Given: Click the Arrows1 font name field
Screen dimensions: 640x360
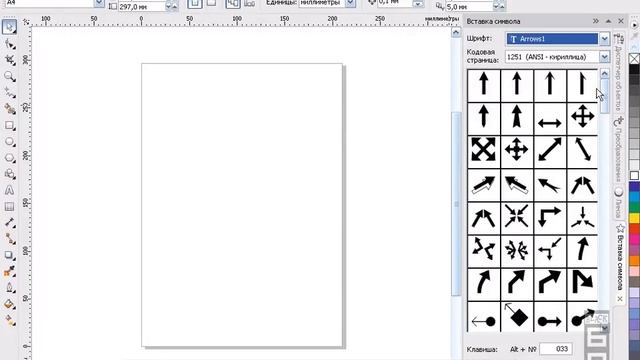Looking at the screenshot, I should point(552,39).
